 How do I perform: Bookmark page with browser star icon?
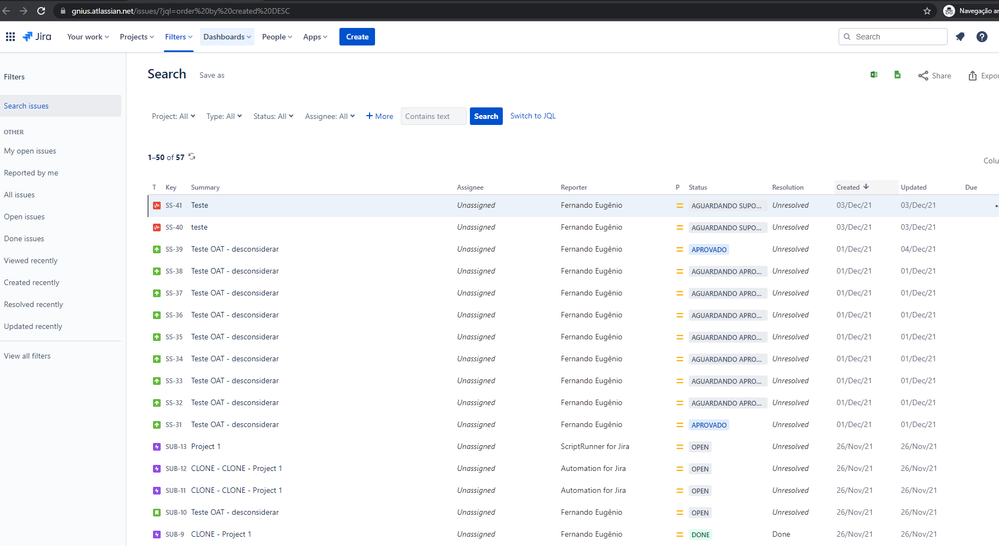[927, 11]
